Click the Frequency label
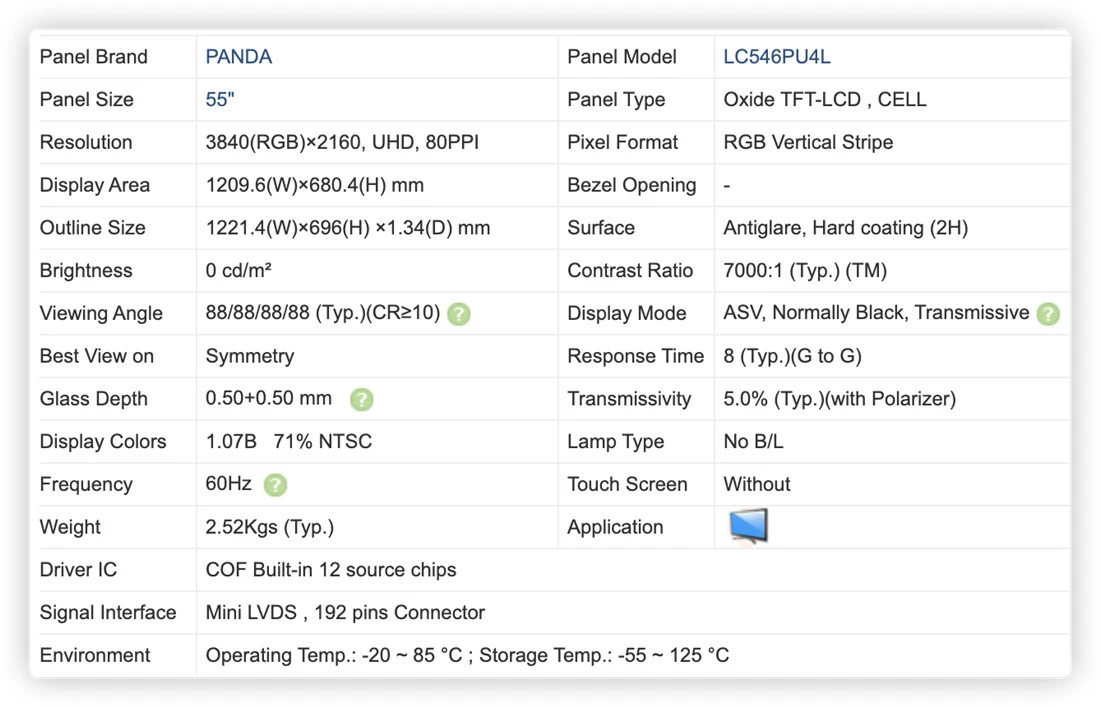The image size is (1100, 707). [86, 485]
